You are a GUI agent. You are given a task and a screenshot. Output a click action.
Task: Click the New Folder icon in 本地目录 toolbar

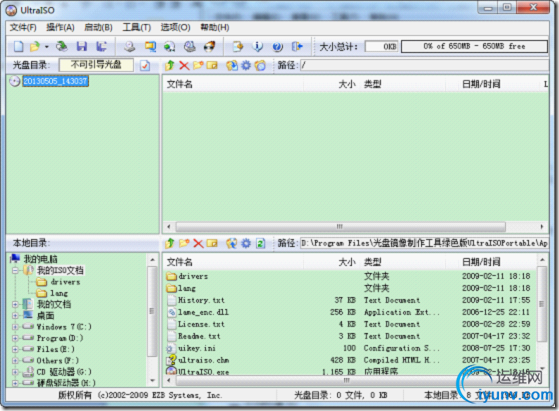point(184,243)
